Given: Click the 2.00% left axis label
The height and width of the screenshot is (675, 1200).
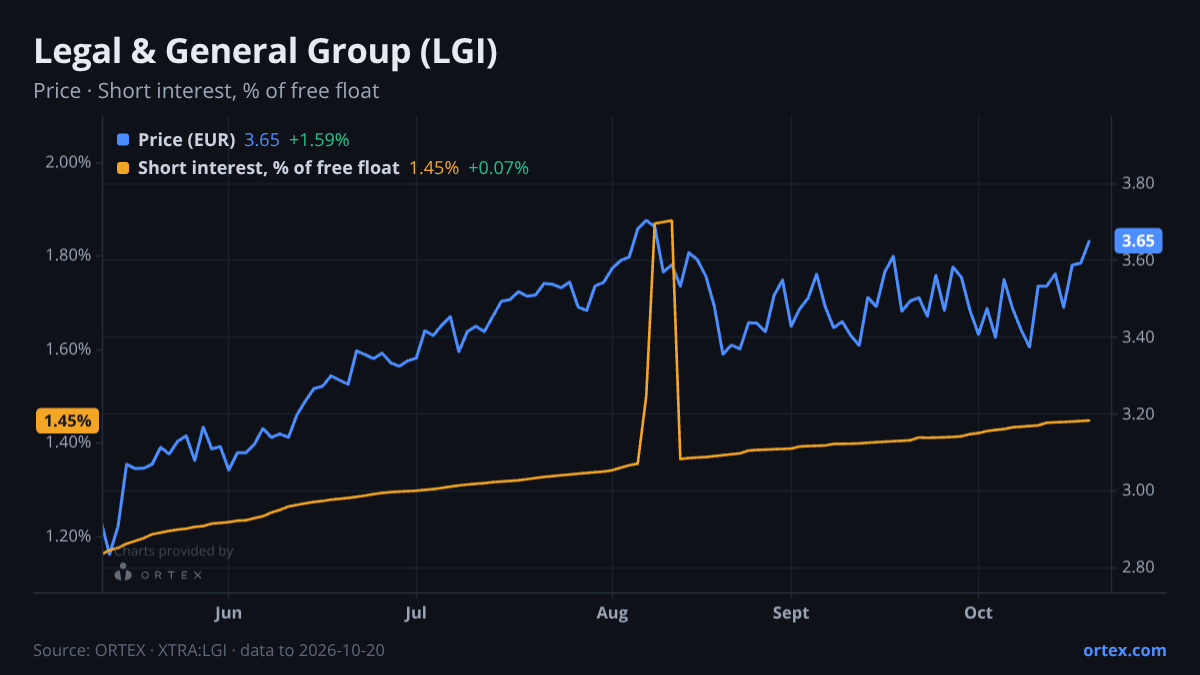Looking at the screenshot, I should (69, 162).
